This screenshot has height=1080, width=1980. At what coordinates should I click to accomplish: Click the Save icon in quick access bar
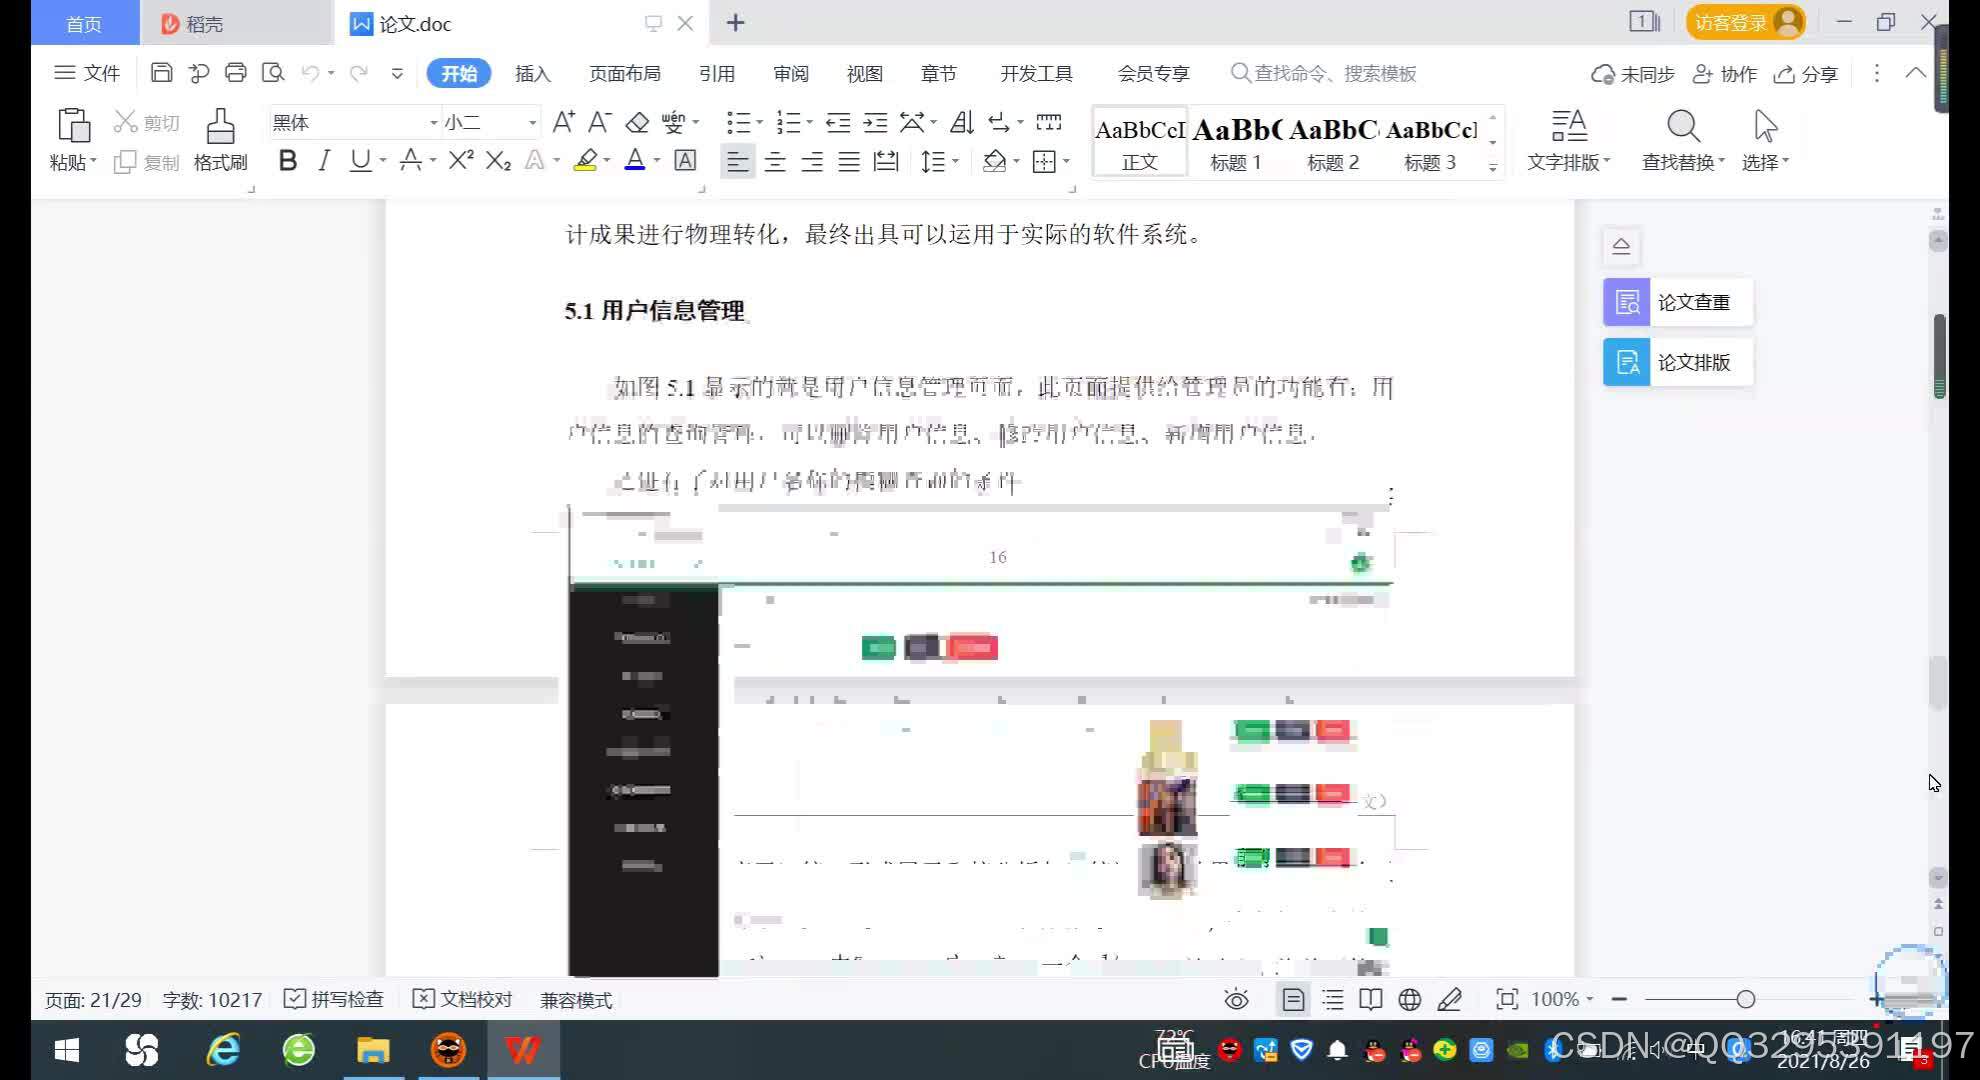[161, 73]
